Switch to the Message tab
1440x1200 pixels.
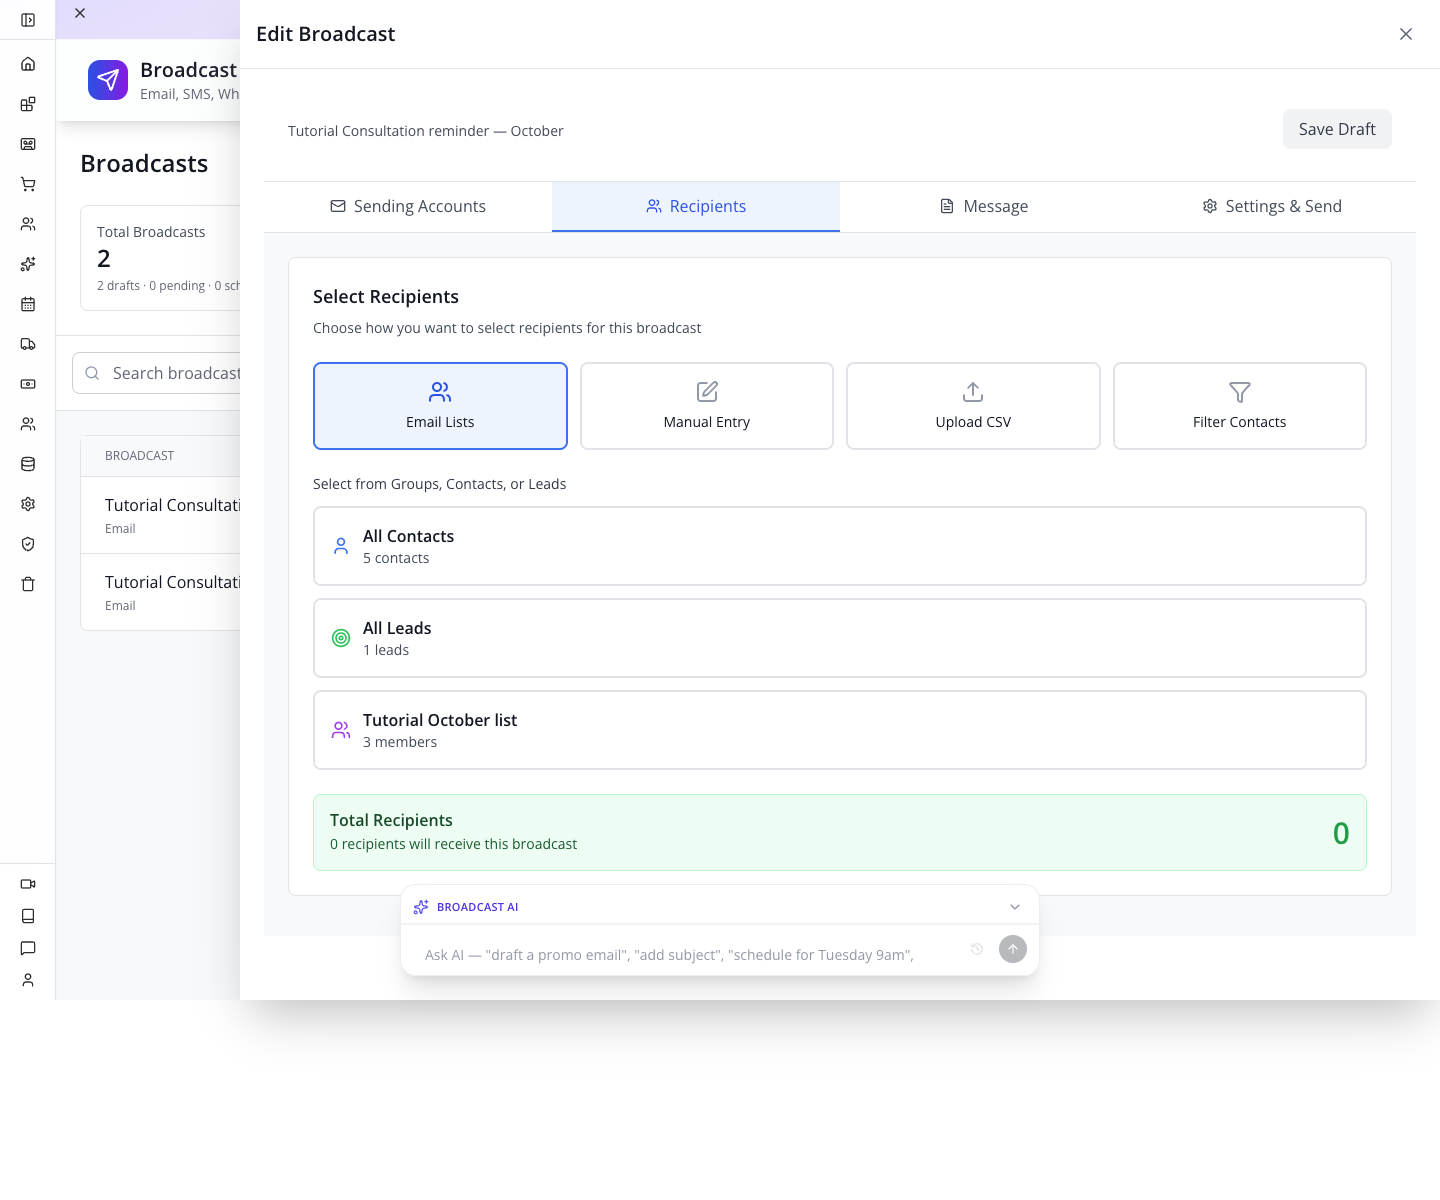984,206
